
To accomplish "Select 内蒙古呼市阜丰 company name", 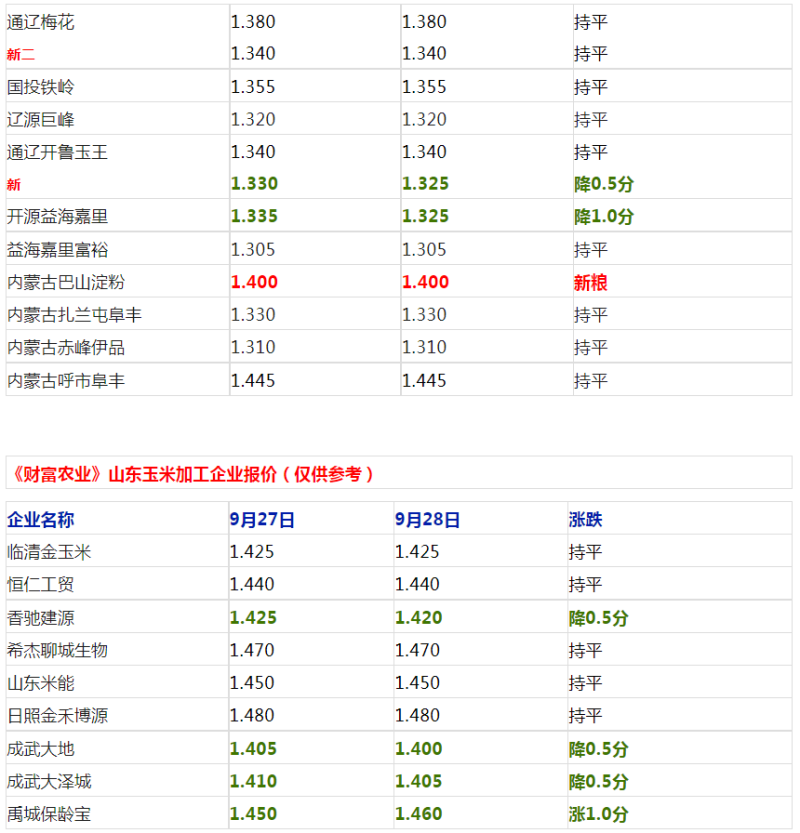I will pos(66,381).
